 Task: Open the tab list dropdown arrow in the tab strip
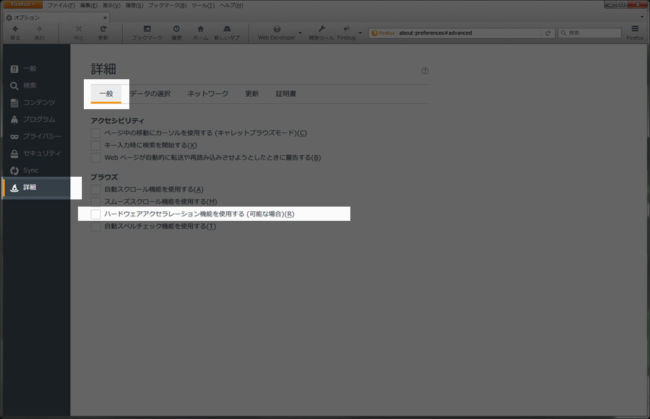[642, 17]
